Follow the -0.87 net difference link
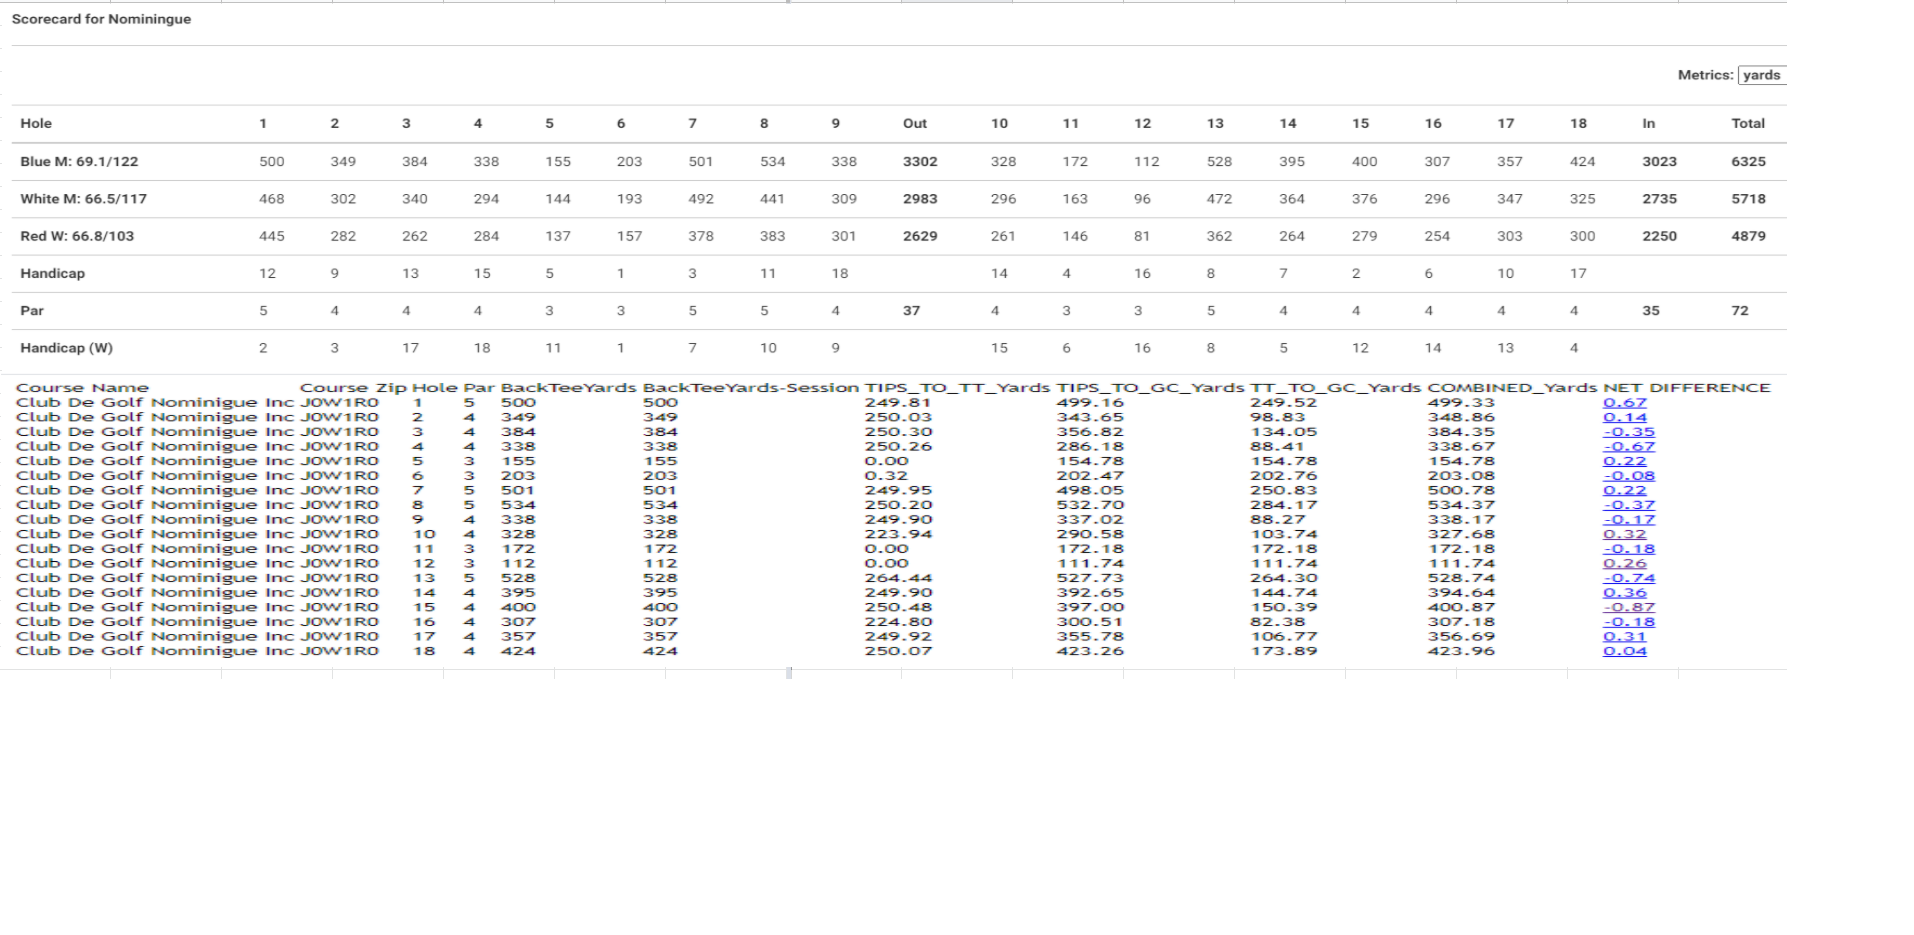This screenshot has width=1914, height=935. coord(1629,607)
